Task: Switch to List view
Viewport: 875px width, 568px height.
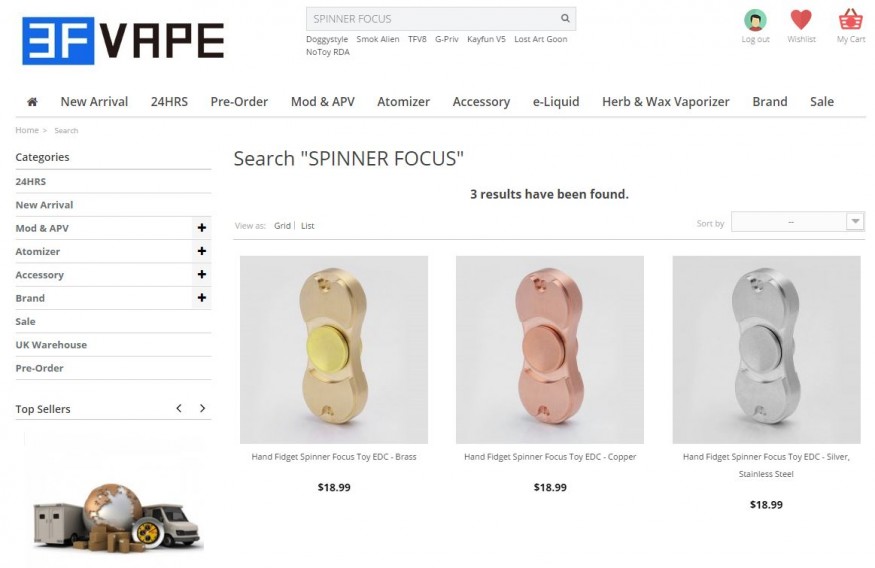Action: click(307, 226)
